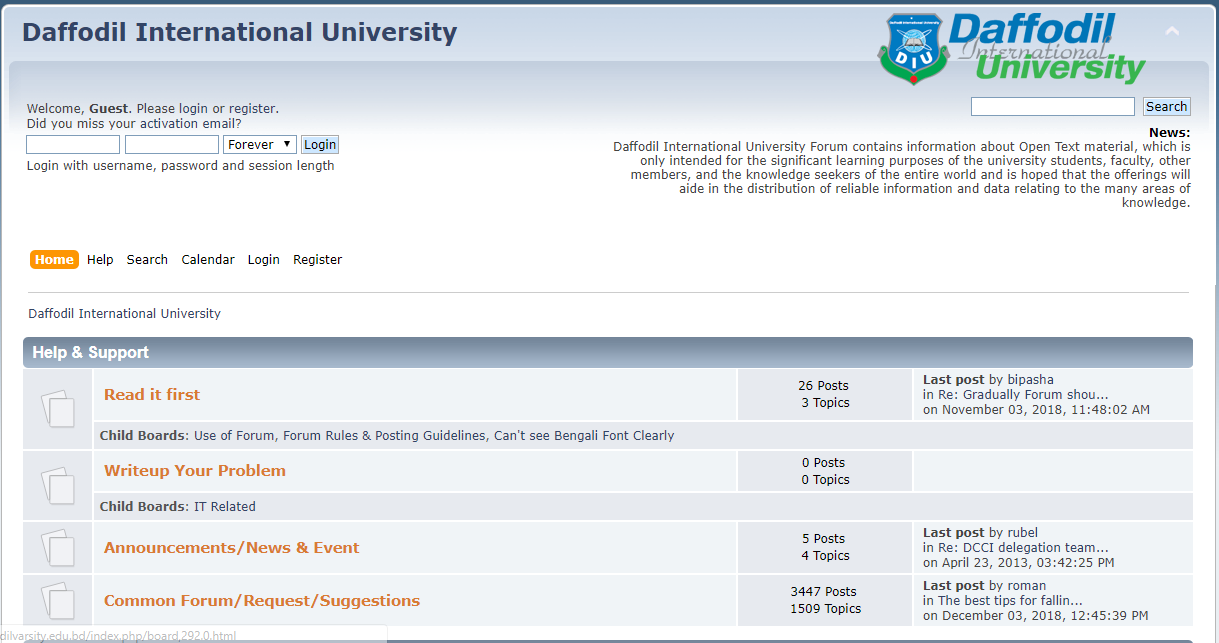Screen dimensions: 1219x643
Task: Open the Writeup Your Problem board icon
Action: pos(58,485)
